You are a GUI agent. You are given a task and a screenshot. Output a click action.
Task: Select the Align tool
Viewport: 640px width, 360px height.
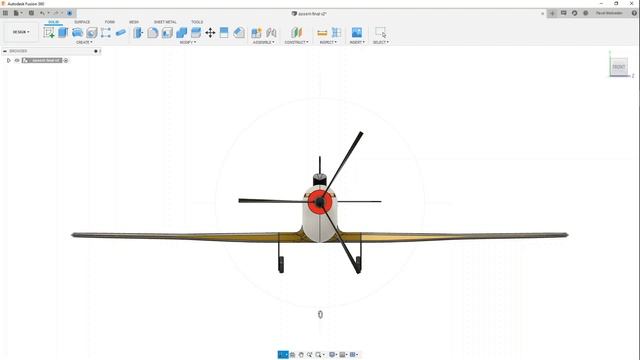224,32
